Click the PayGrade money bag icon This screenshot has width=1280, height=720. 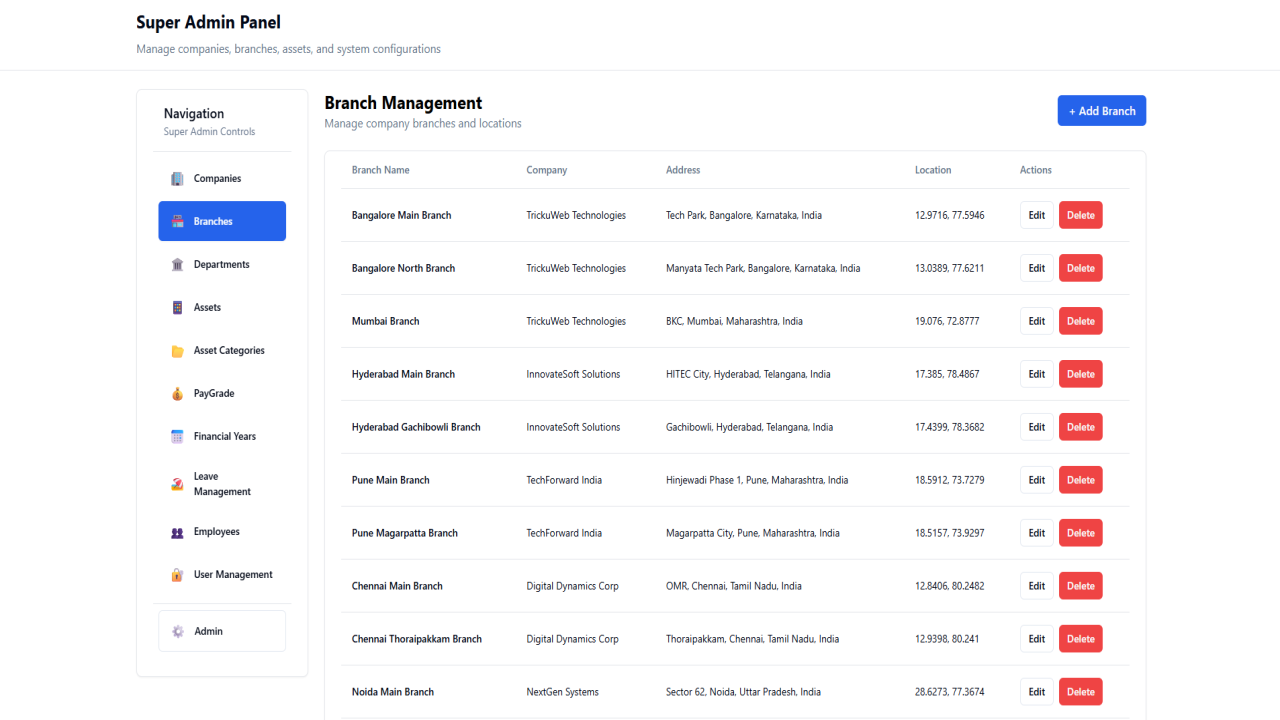point(177,394)
